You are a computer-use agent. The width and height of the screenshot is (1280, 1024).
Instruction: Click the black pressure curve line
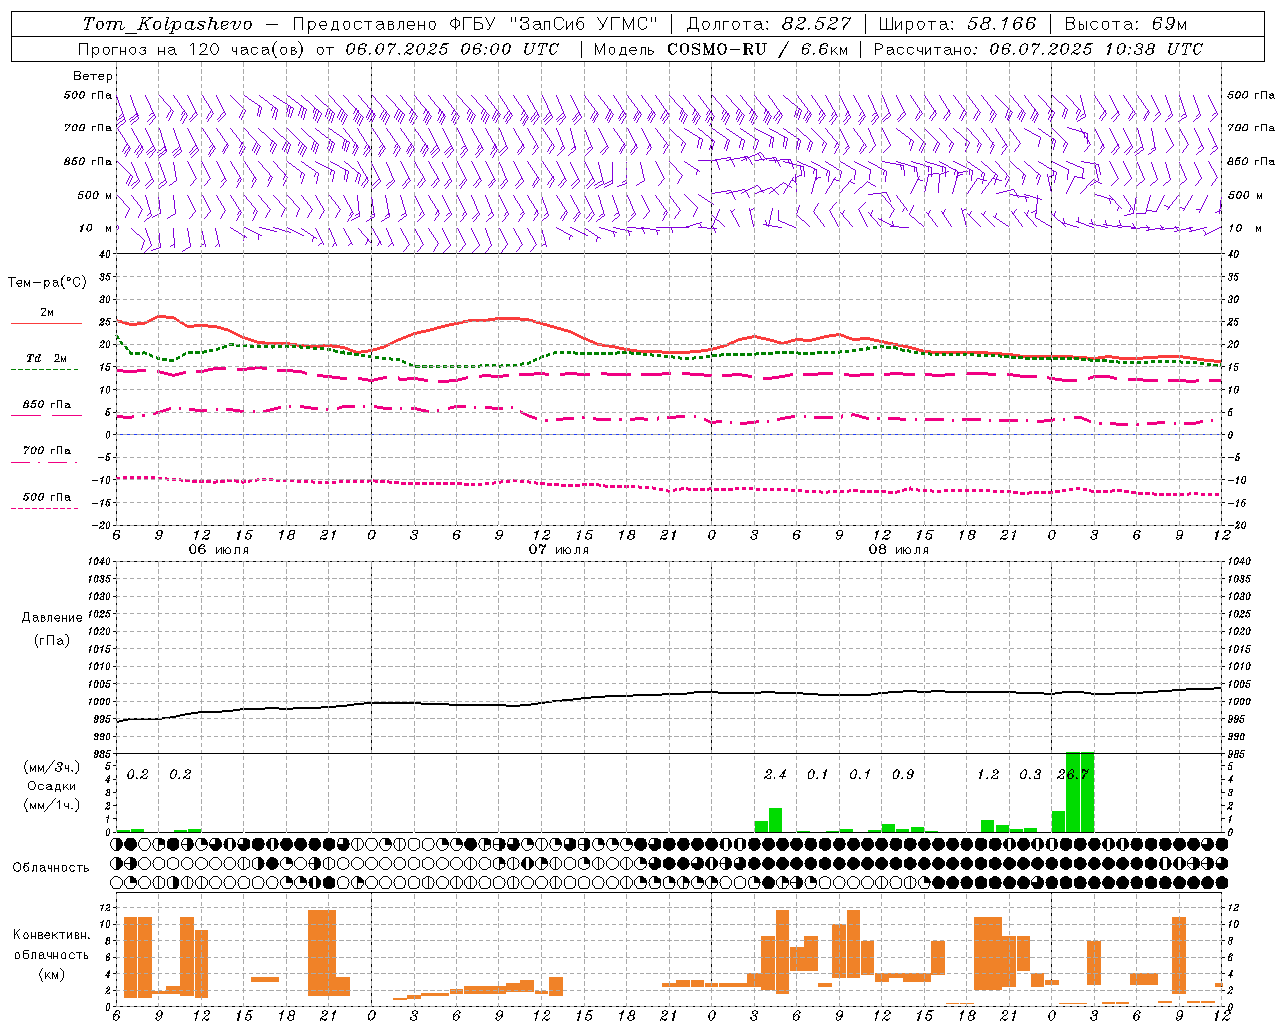[x=670, y=694]
